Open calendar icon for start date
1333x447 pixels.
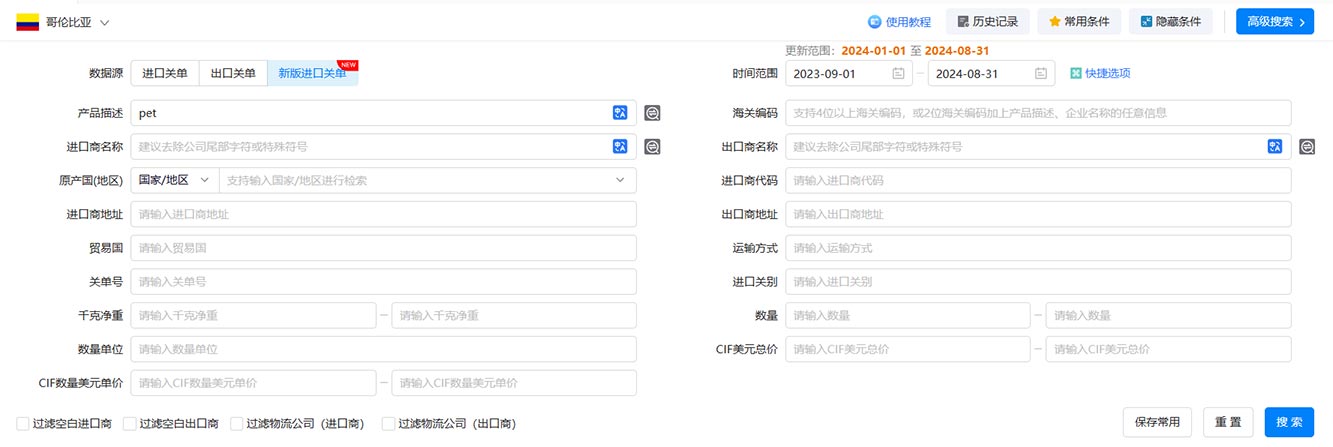[x=898, y=73]
